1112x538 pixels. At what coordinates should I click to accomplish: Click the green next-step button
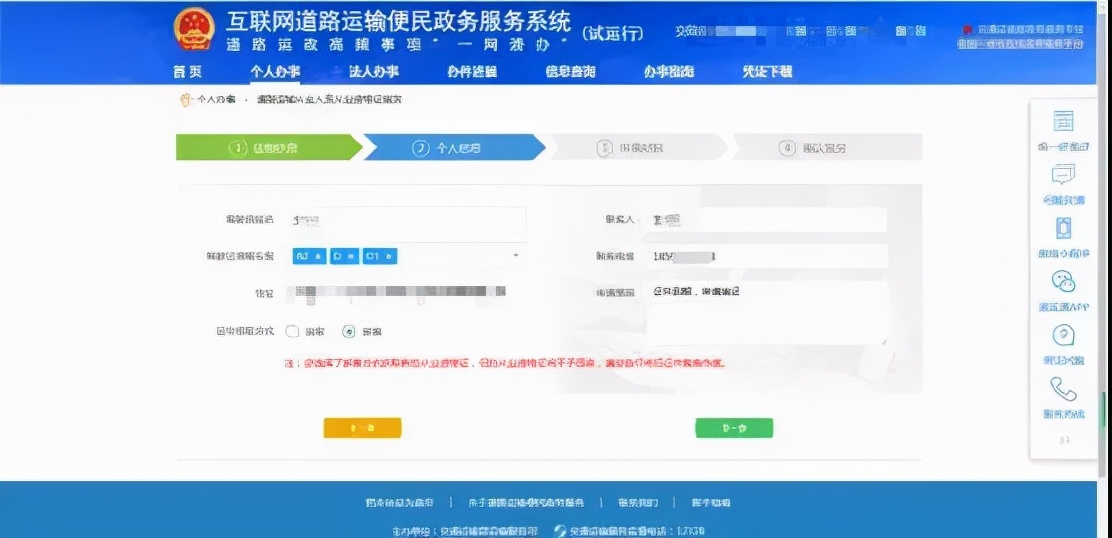click(x=734, y=428)
